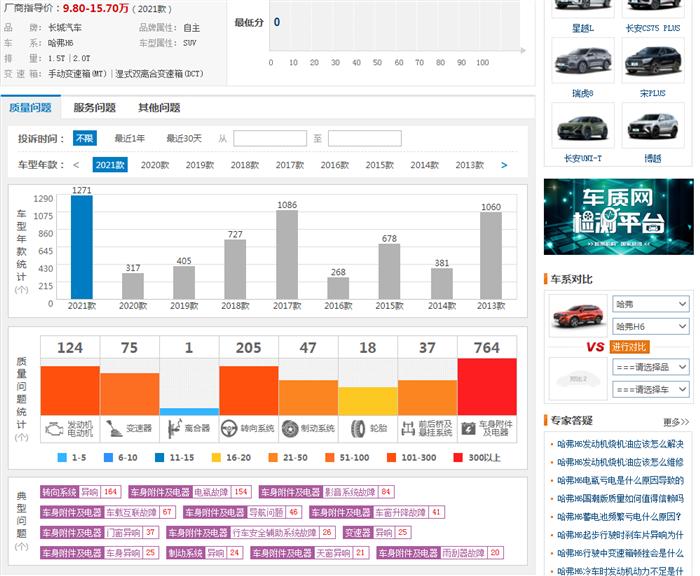Open the 请选择车 series dropdown
The width and height of the screenshot is (700, 576).
point(651,389)
